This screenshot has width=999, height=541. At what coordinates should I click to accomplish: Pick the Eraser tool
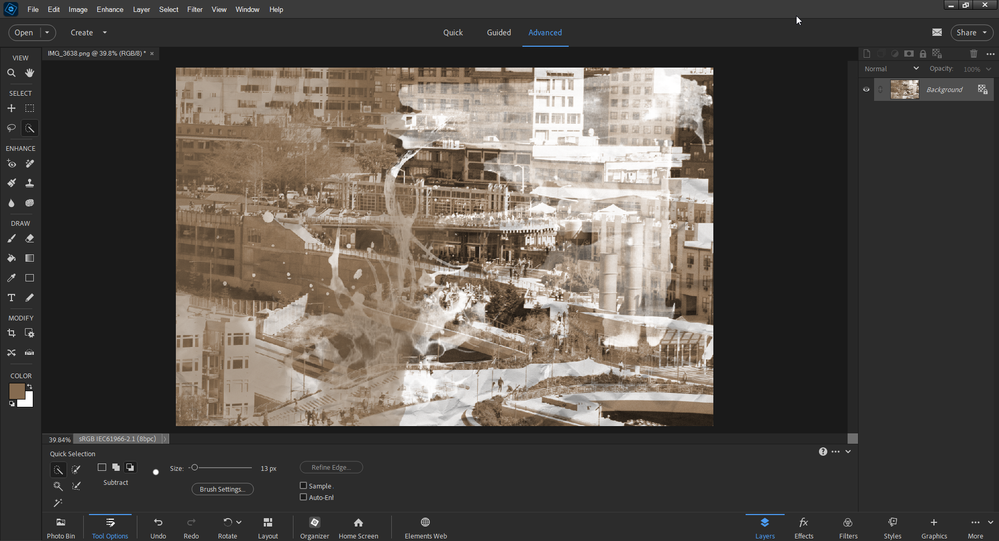[29, 238]
